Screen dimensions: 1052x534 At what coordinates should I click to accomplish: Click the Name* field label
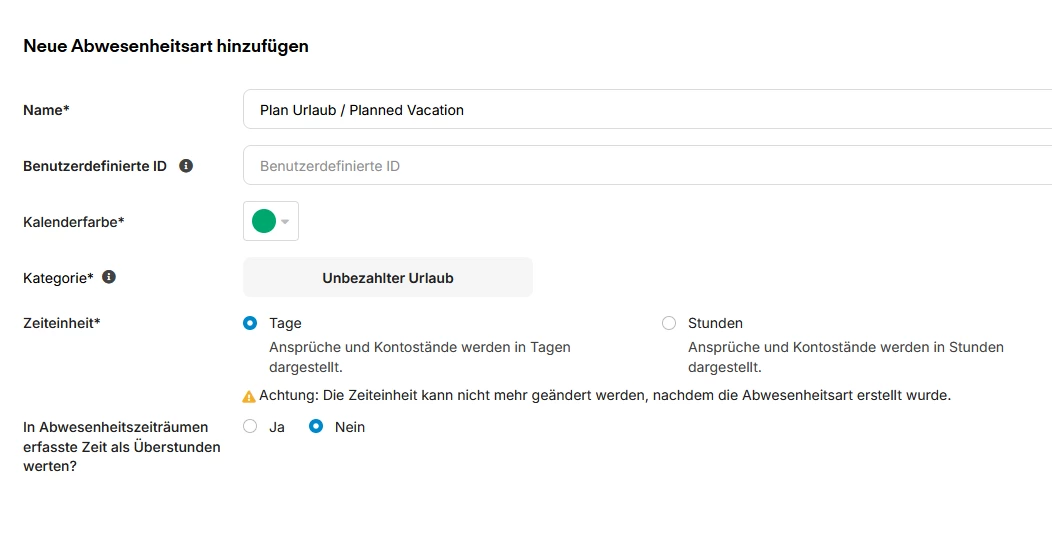pyautogui.click(x=46, y=110)
